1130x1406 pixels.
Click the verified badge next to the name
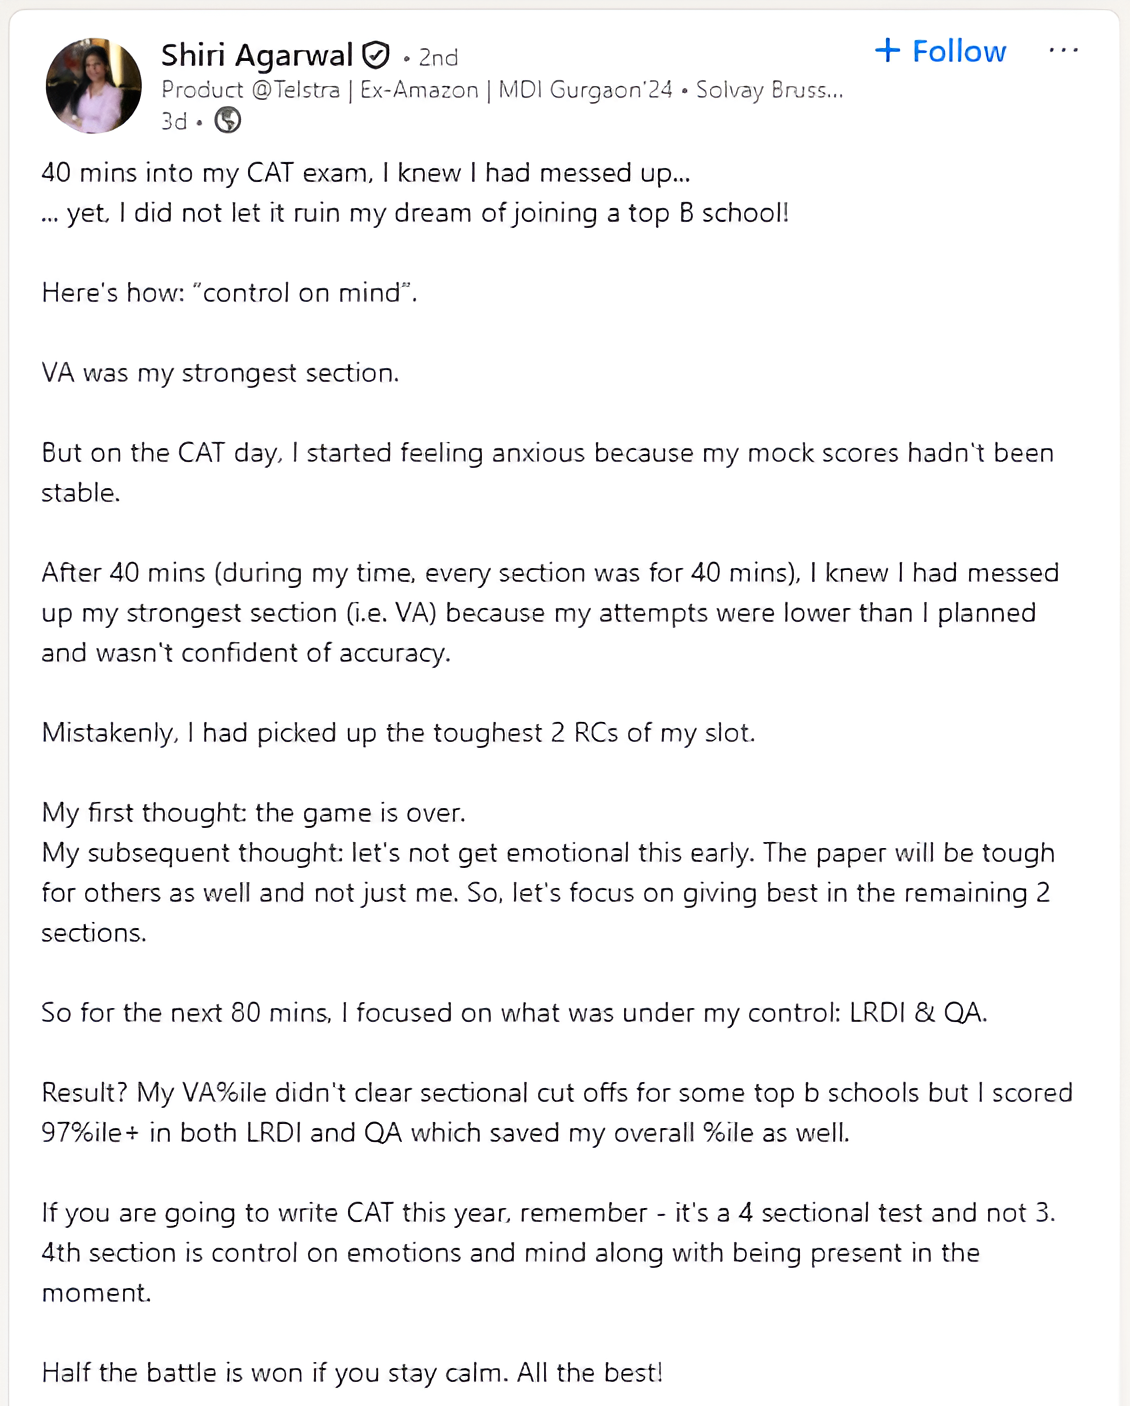coord(376,55)
